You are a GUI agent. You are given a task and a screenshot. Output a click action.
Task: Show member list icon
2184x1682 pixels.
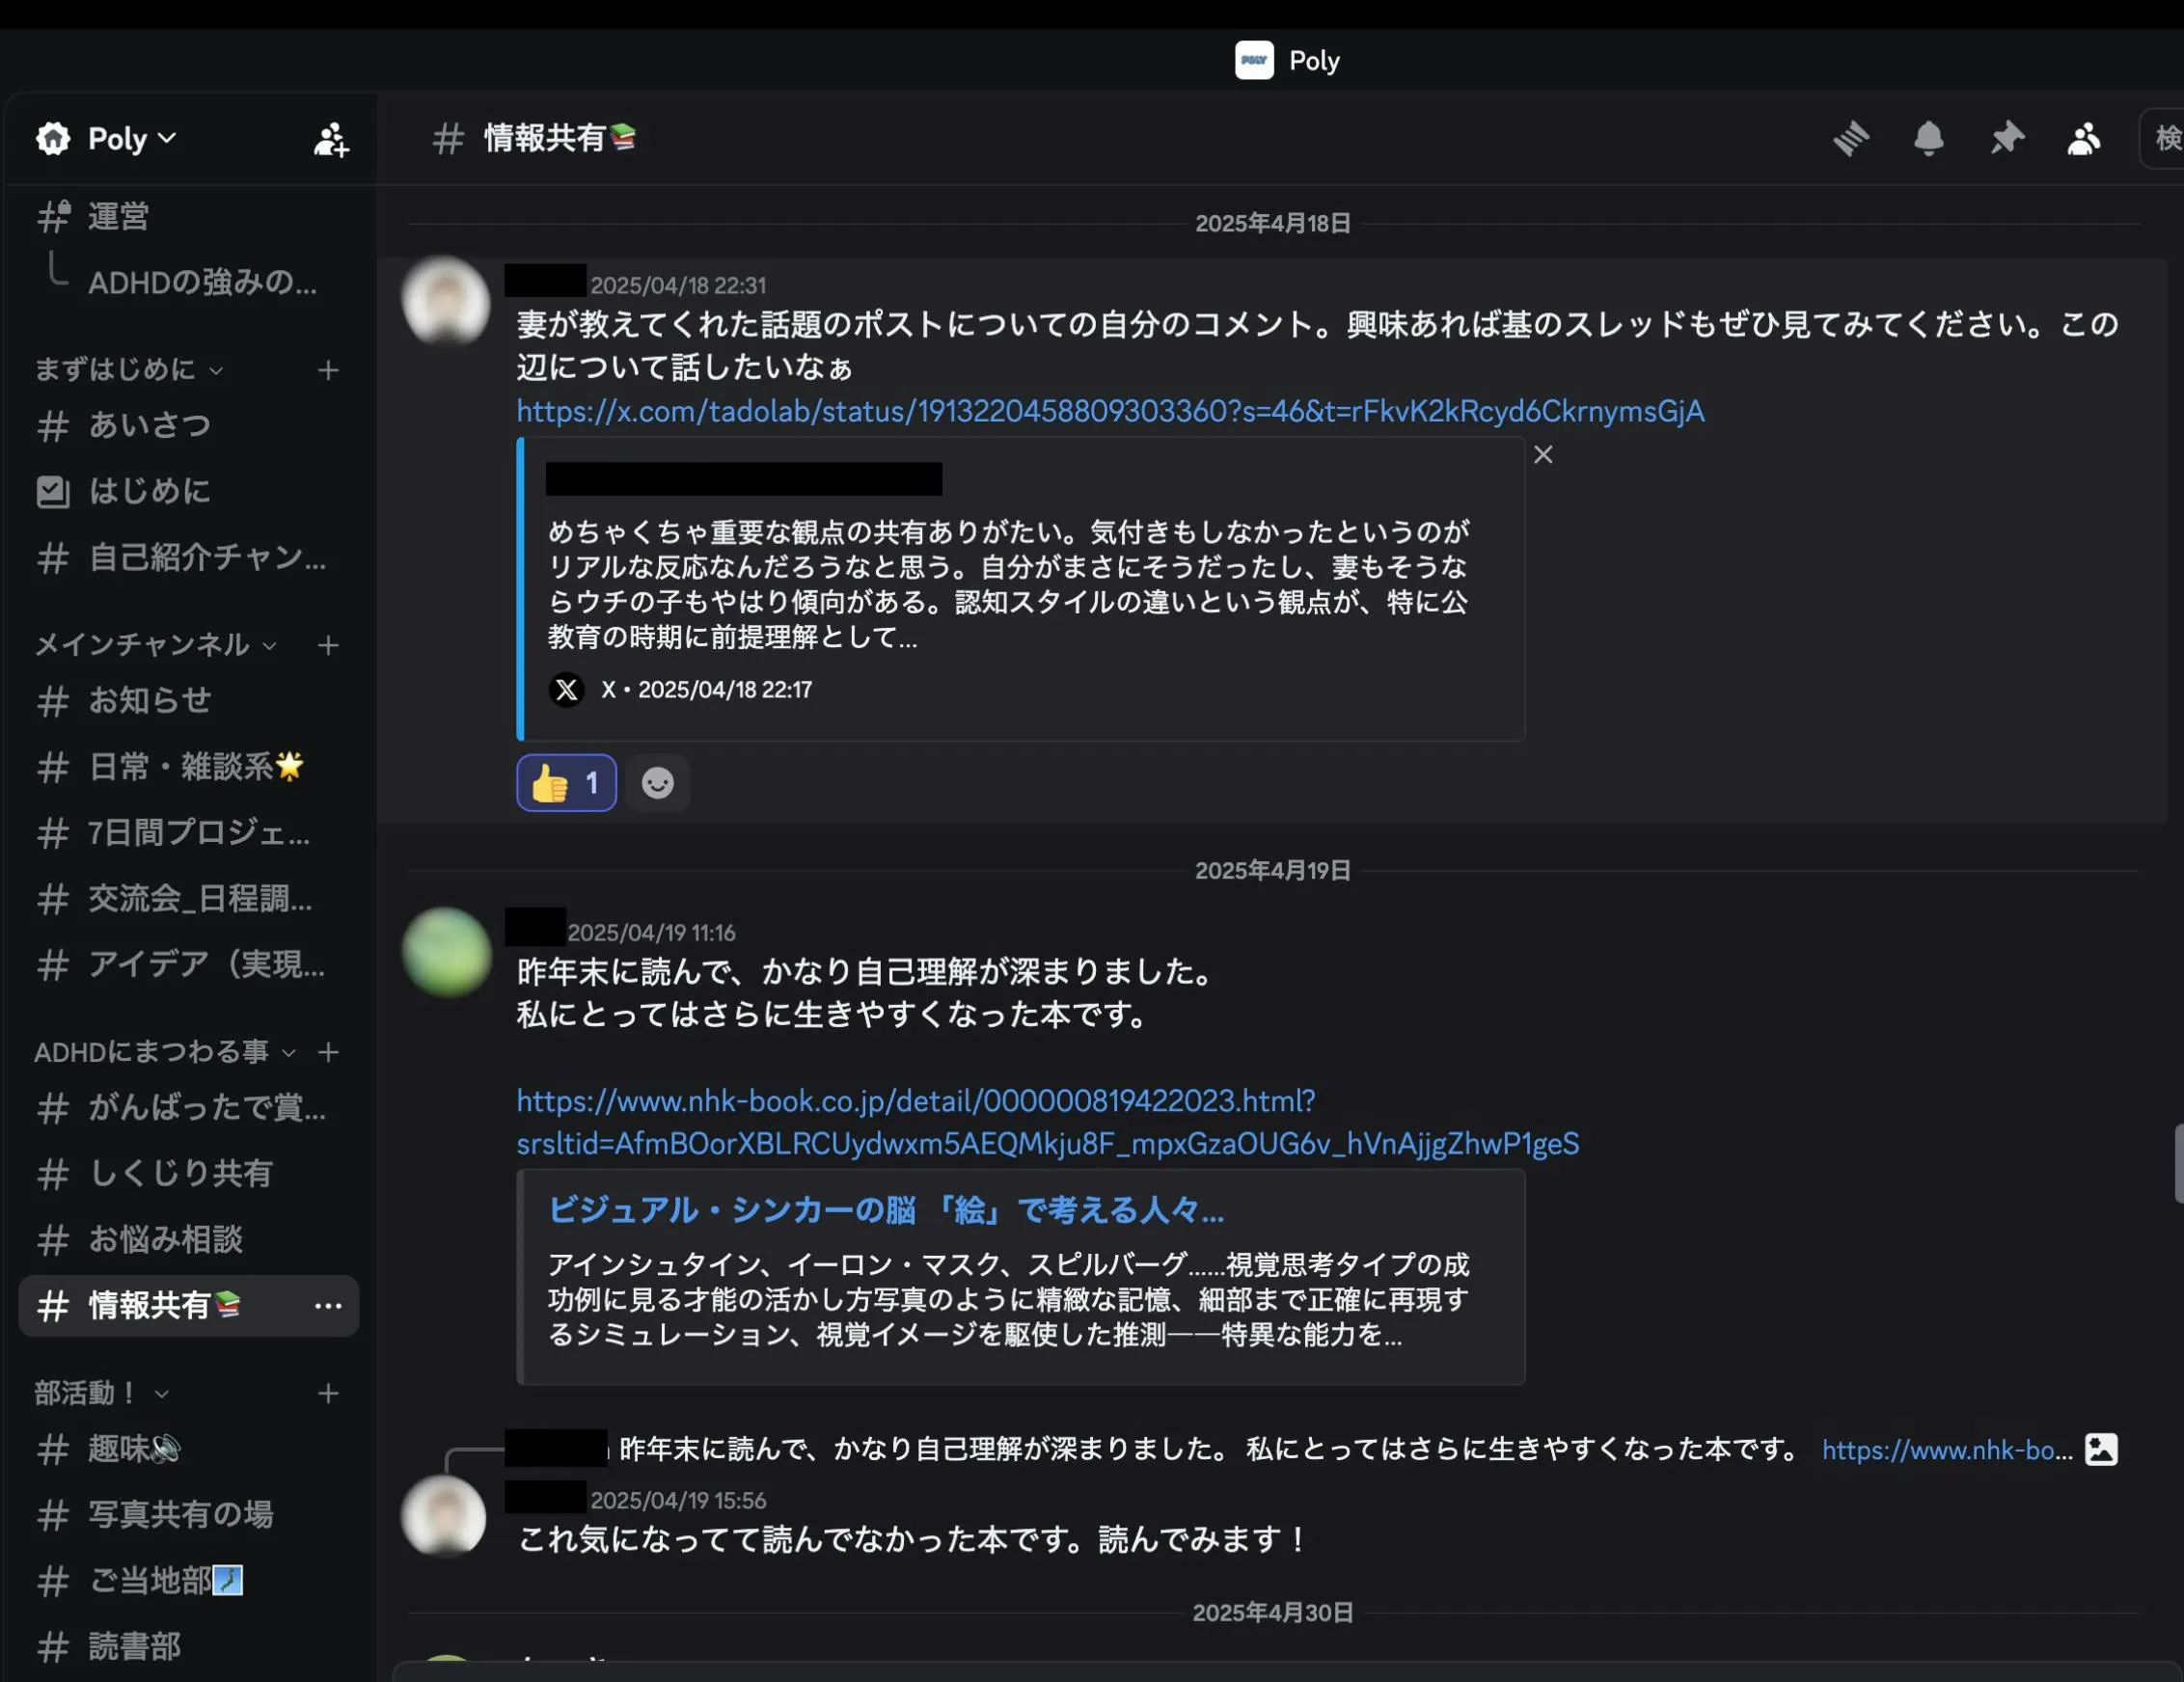2084,138
